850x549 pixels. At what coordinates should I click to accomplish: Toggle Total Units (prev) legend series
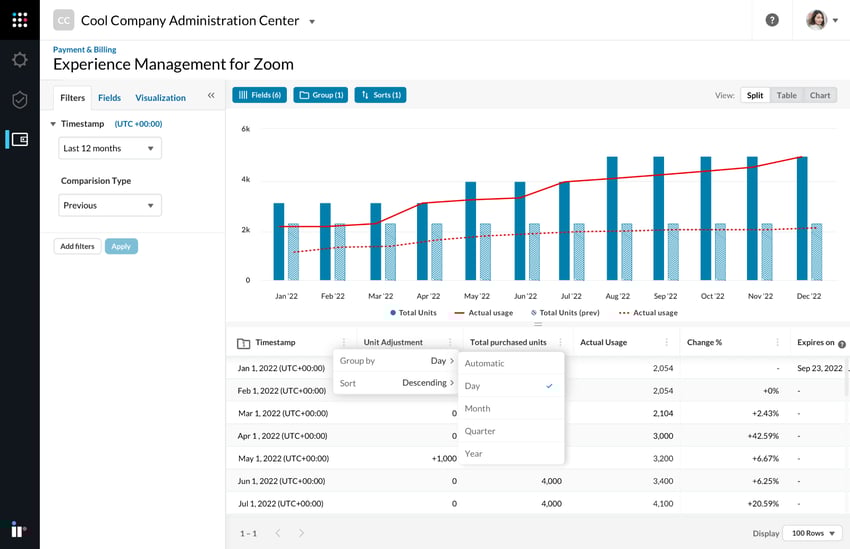tap(565, 313)
